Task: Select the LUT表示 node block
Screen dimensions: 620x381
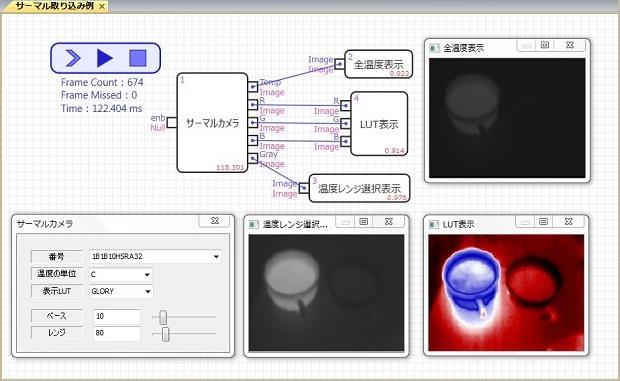Action: click(379, 124)
